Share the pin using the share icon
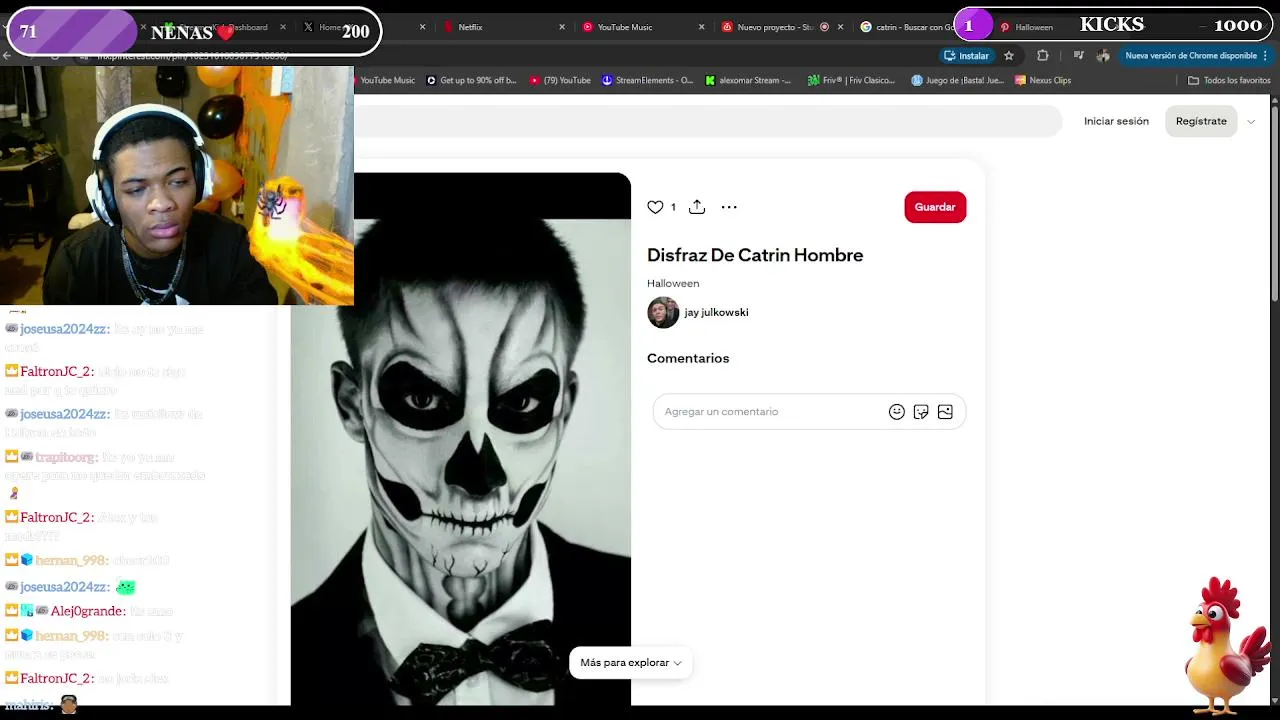 point(697,207)
